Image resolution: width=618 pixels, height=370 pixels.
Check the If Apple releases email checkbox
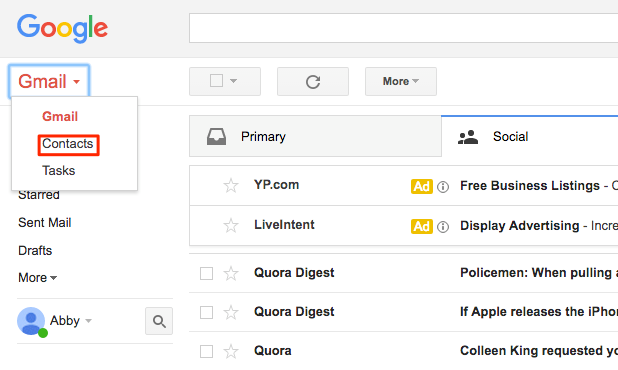(207, 312)
